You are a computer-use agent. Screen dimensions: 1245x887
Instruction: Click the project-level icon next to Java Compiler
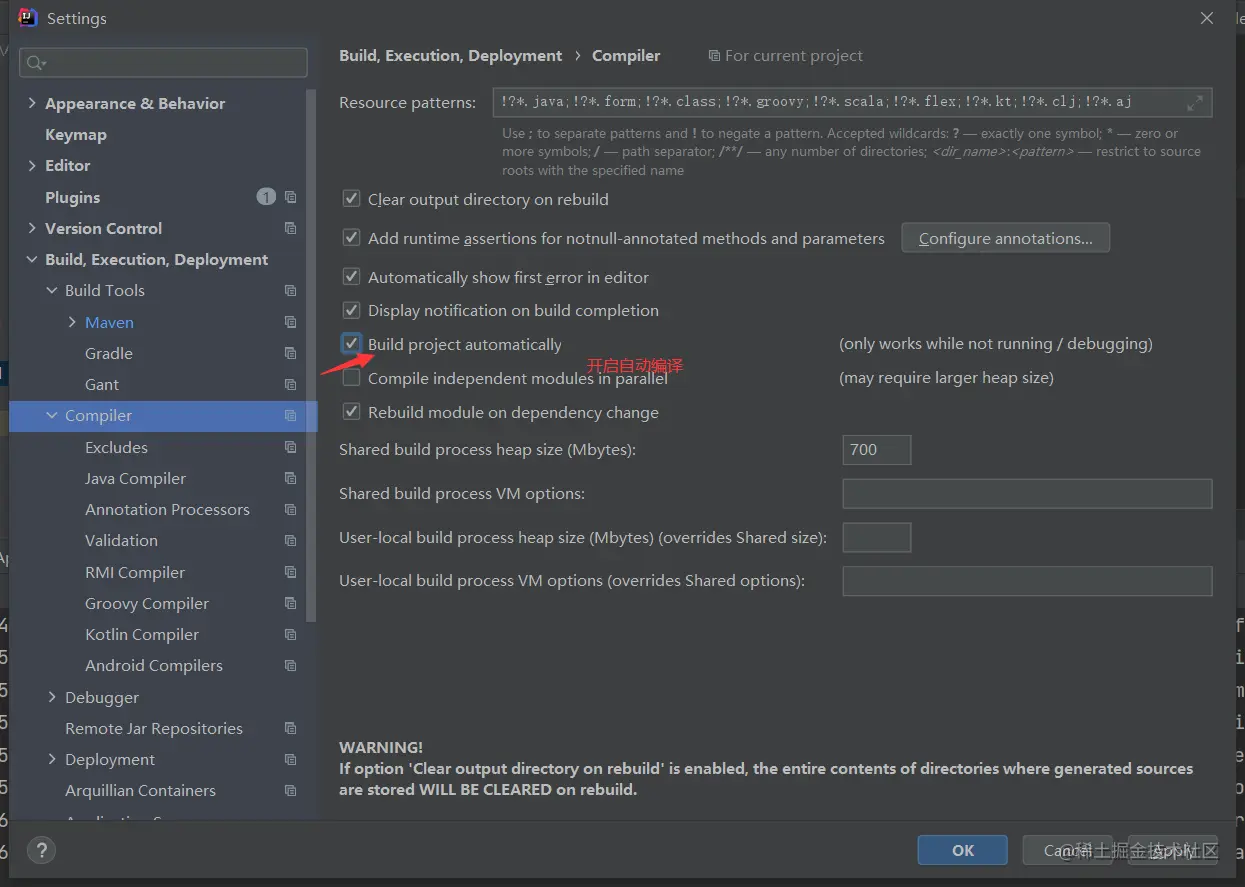(290, 478)
